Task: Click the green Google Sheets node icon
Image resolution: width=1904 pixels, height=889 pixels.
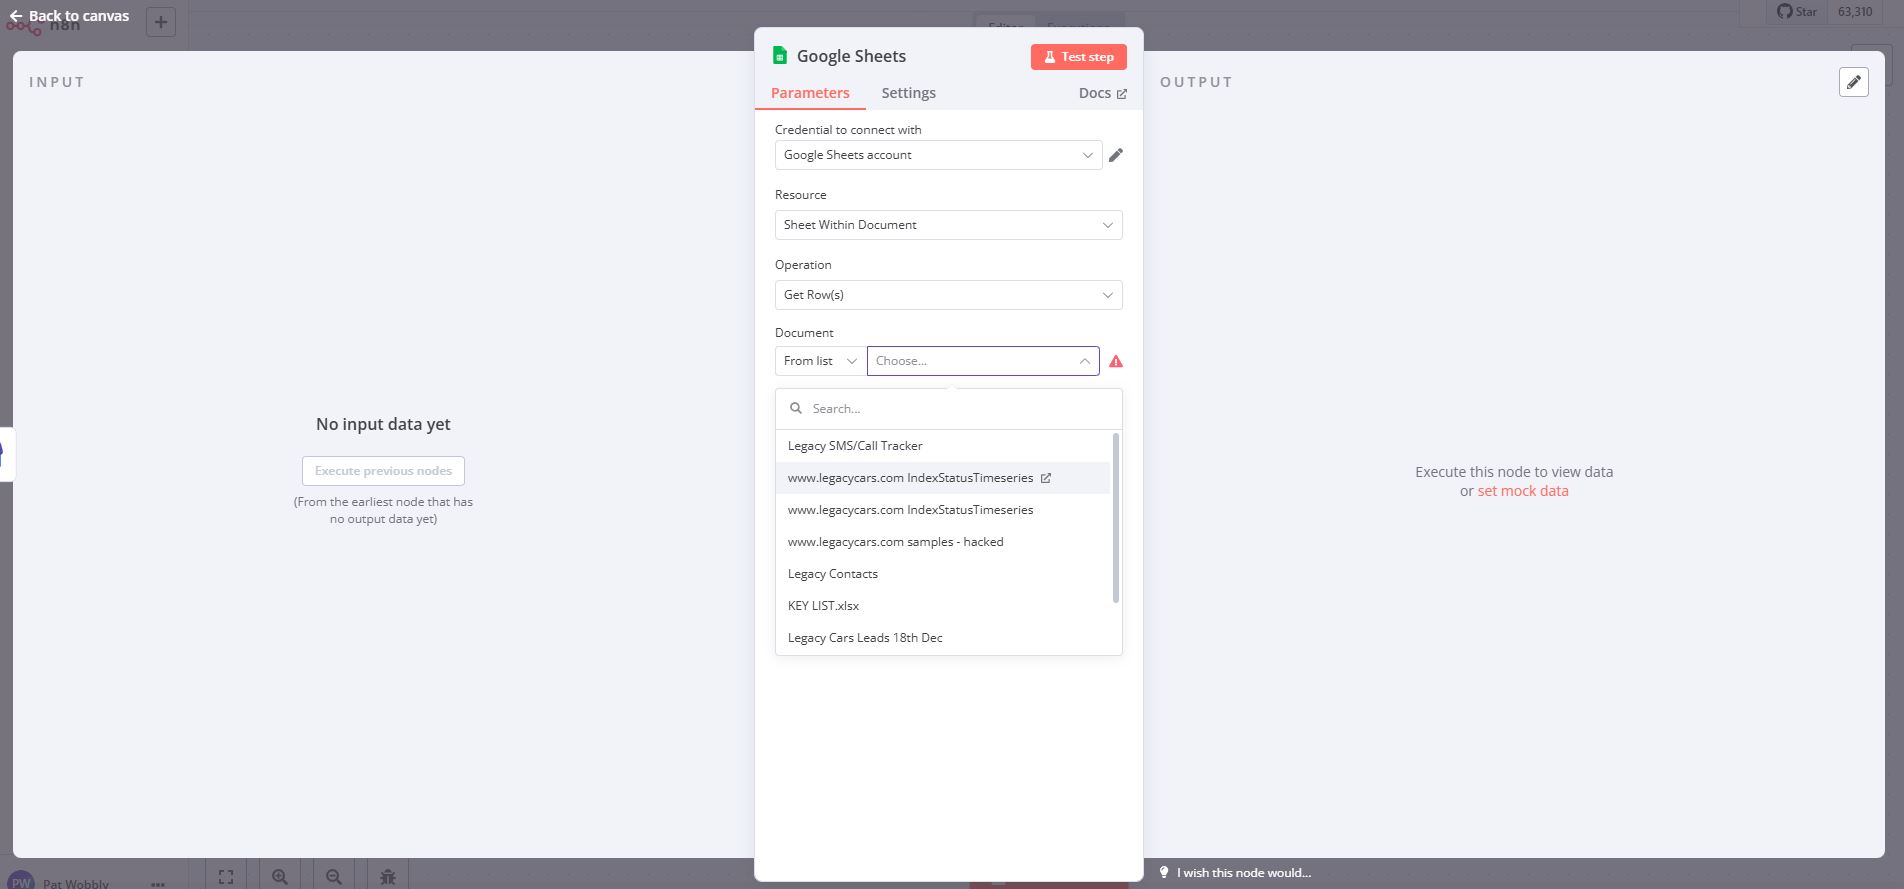Action: point(780,56)
